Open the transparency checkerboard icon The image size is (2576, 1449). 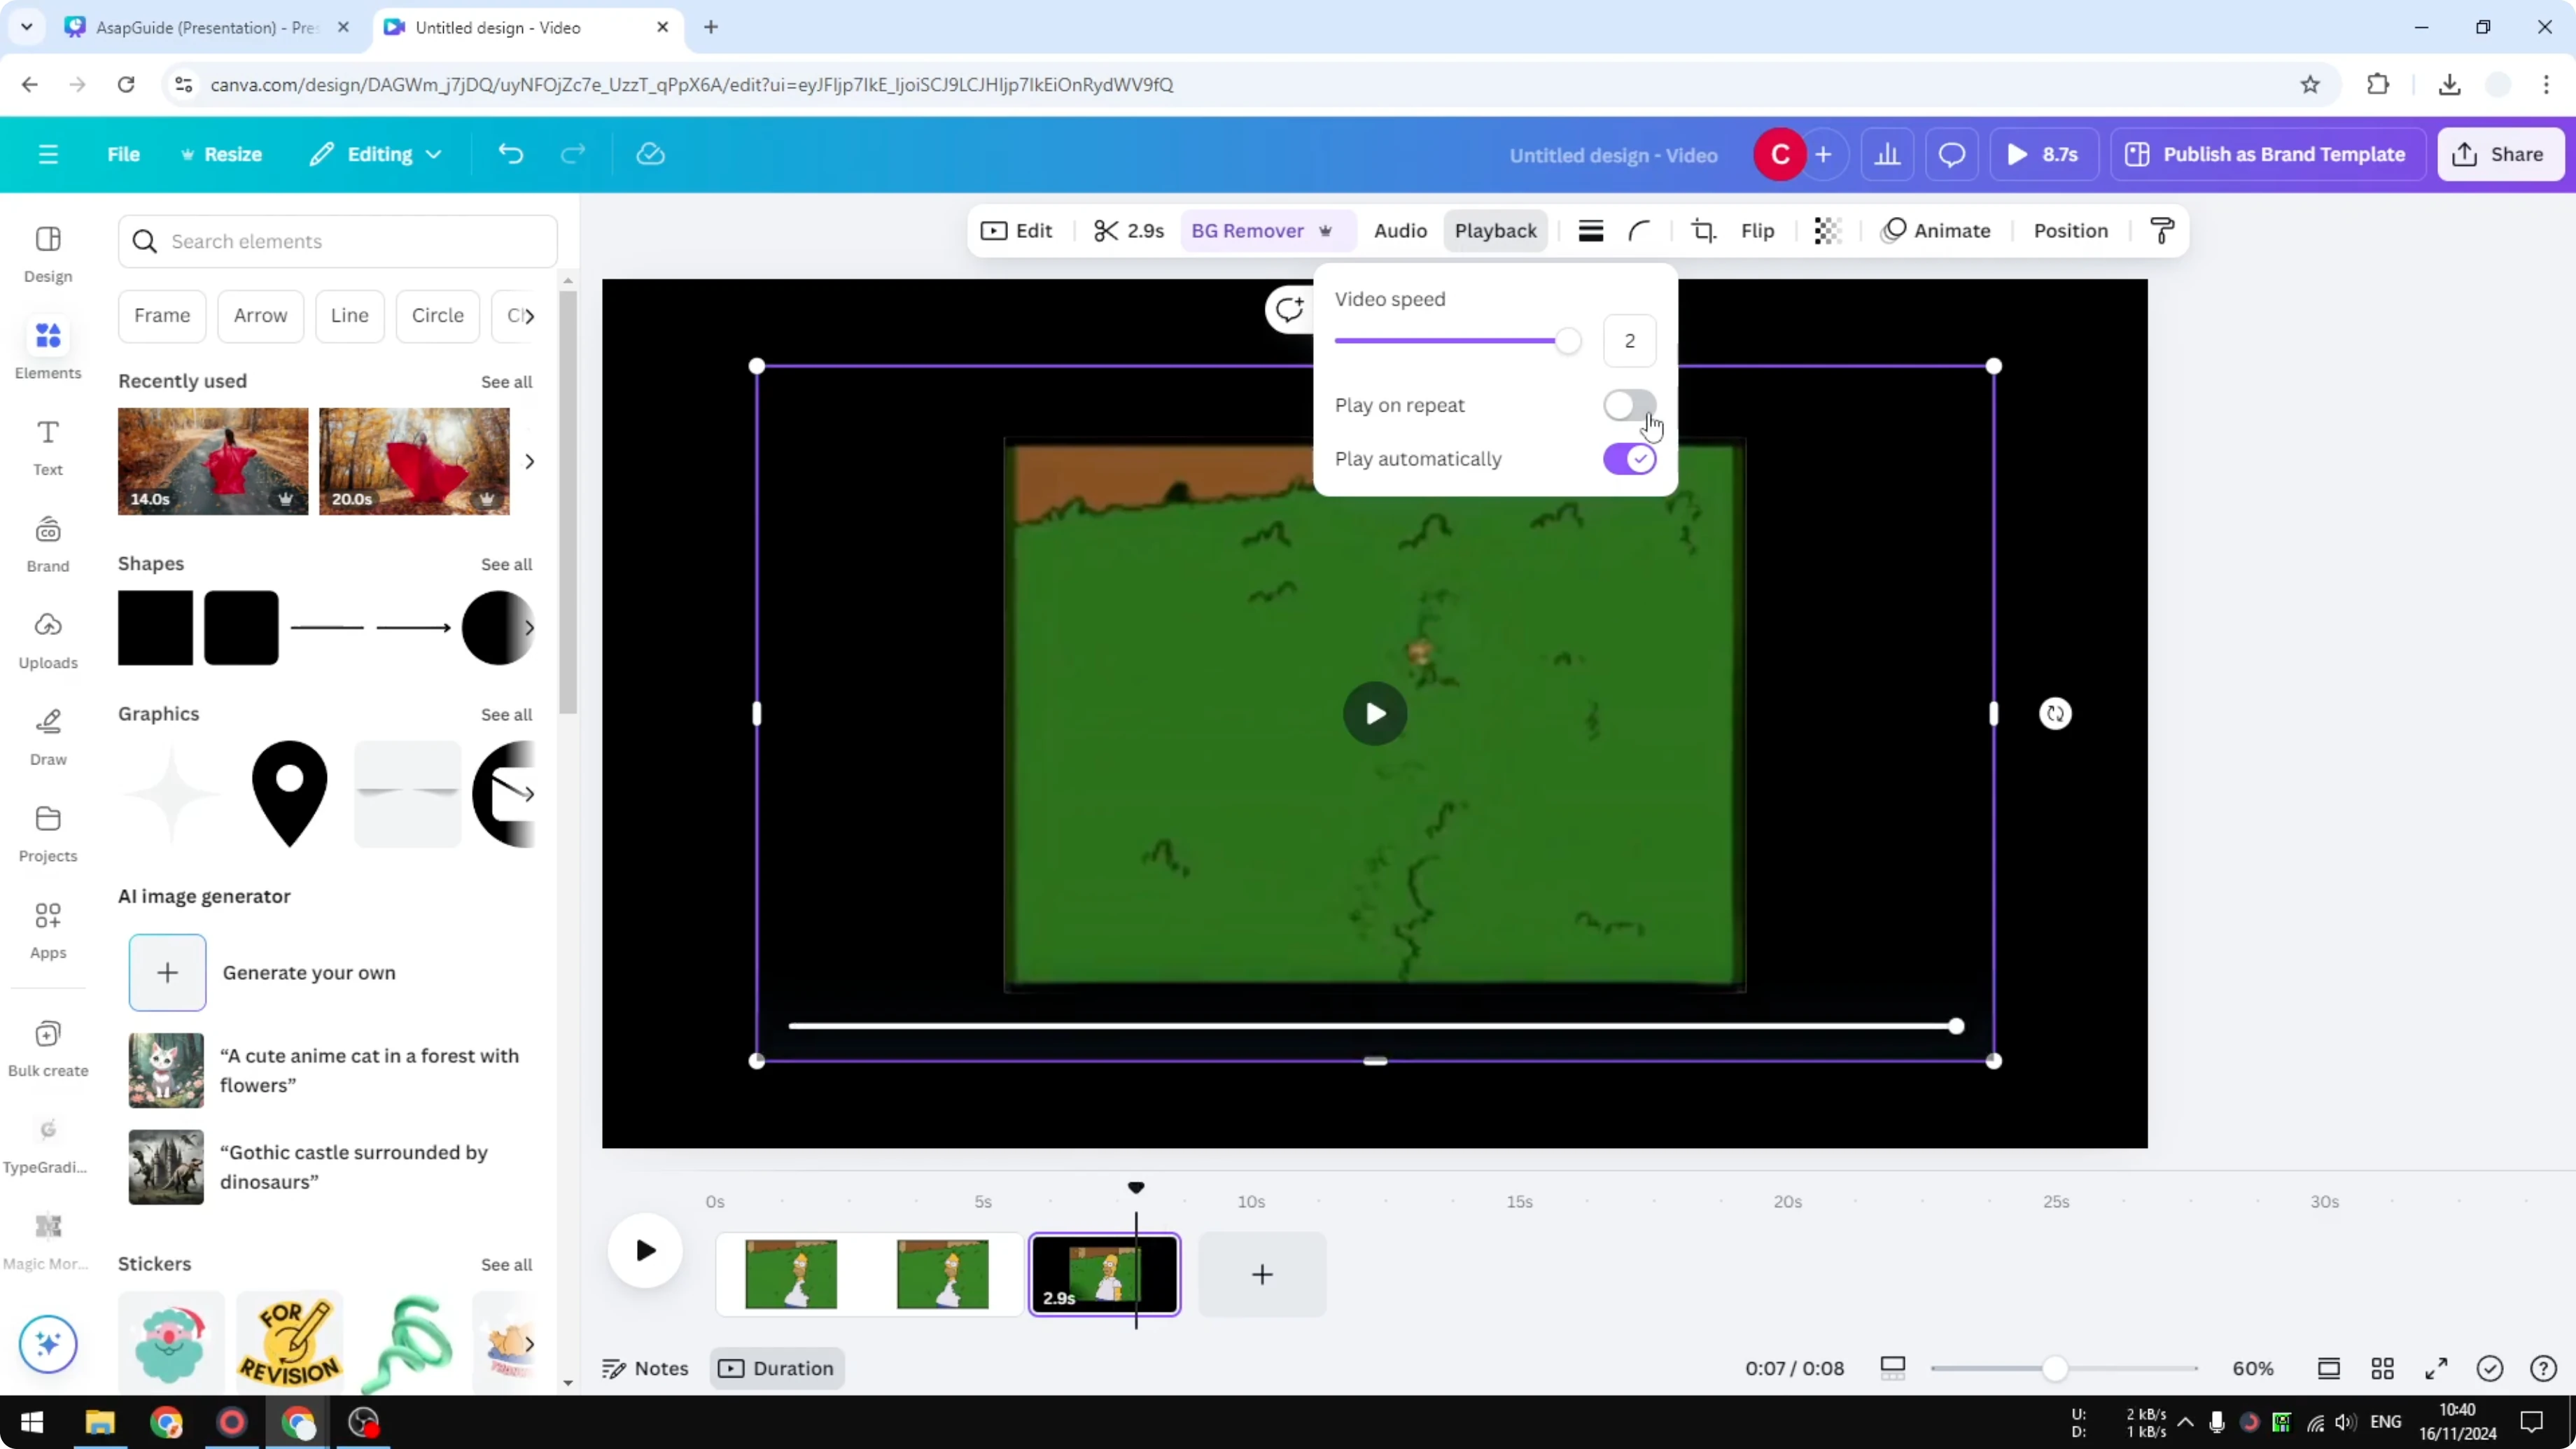(x=1827, y=231)
